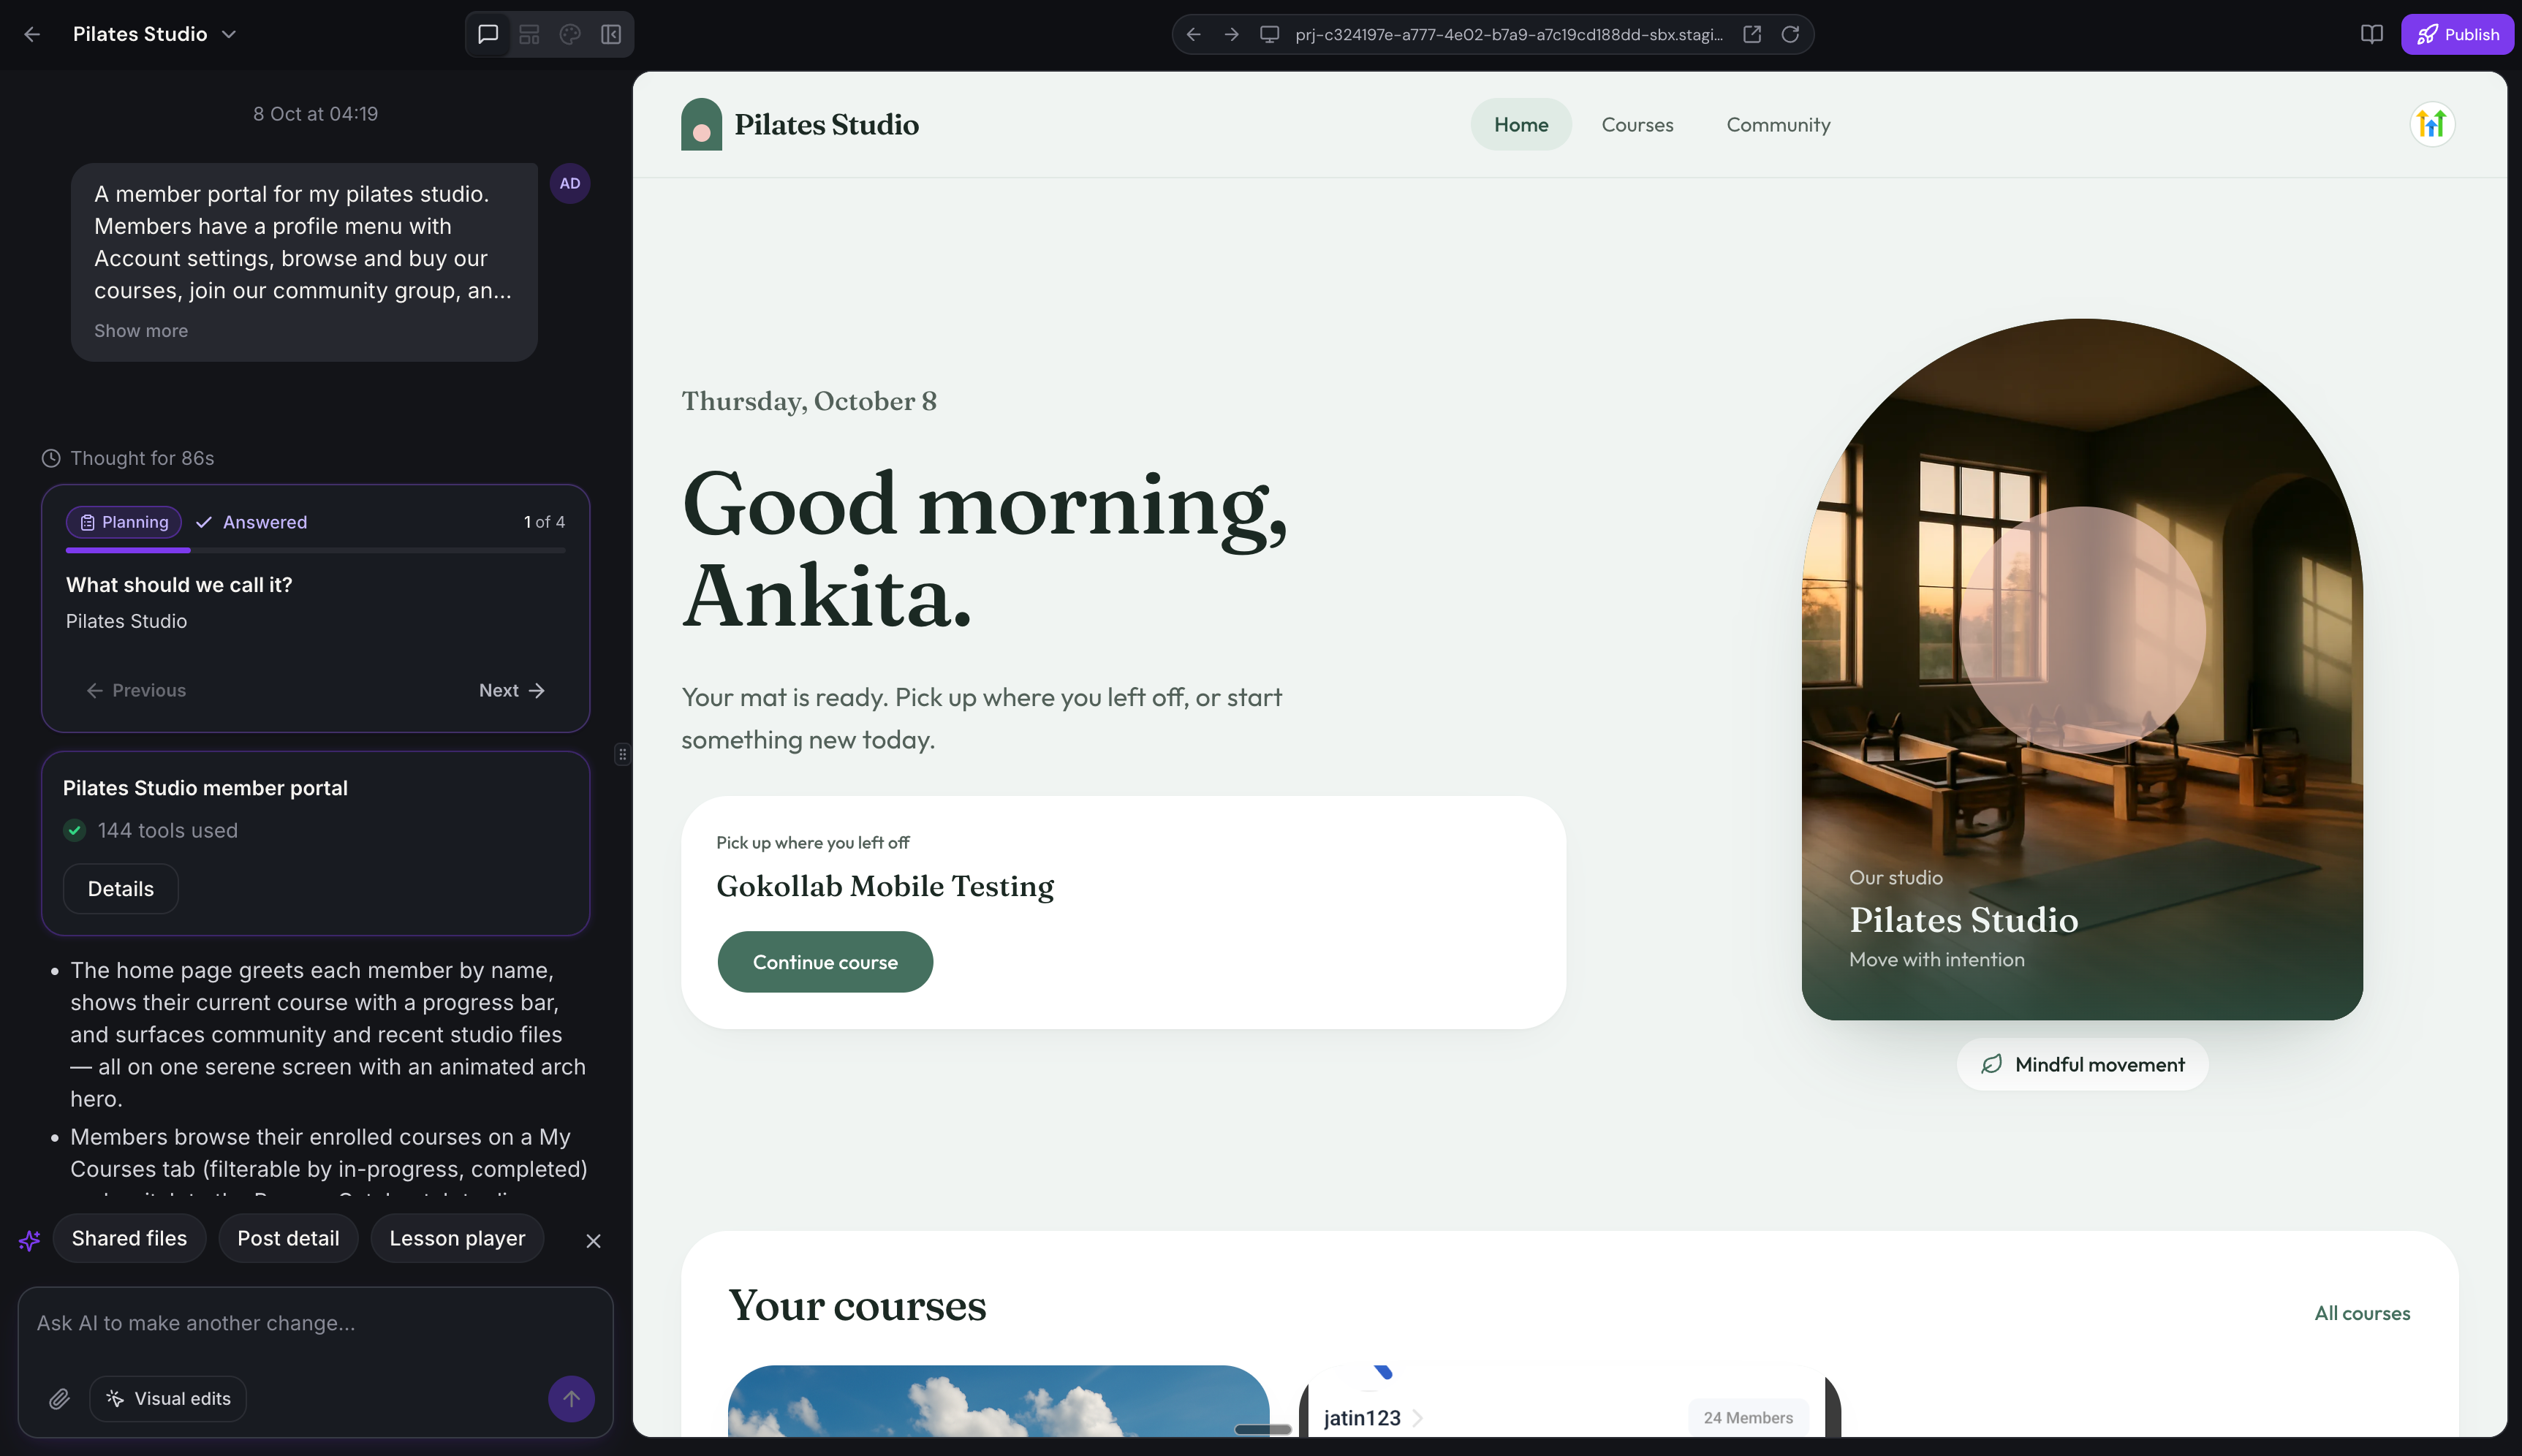
Task: Open the Courses tab in portal nav
Action: 1637,124
